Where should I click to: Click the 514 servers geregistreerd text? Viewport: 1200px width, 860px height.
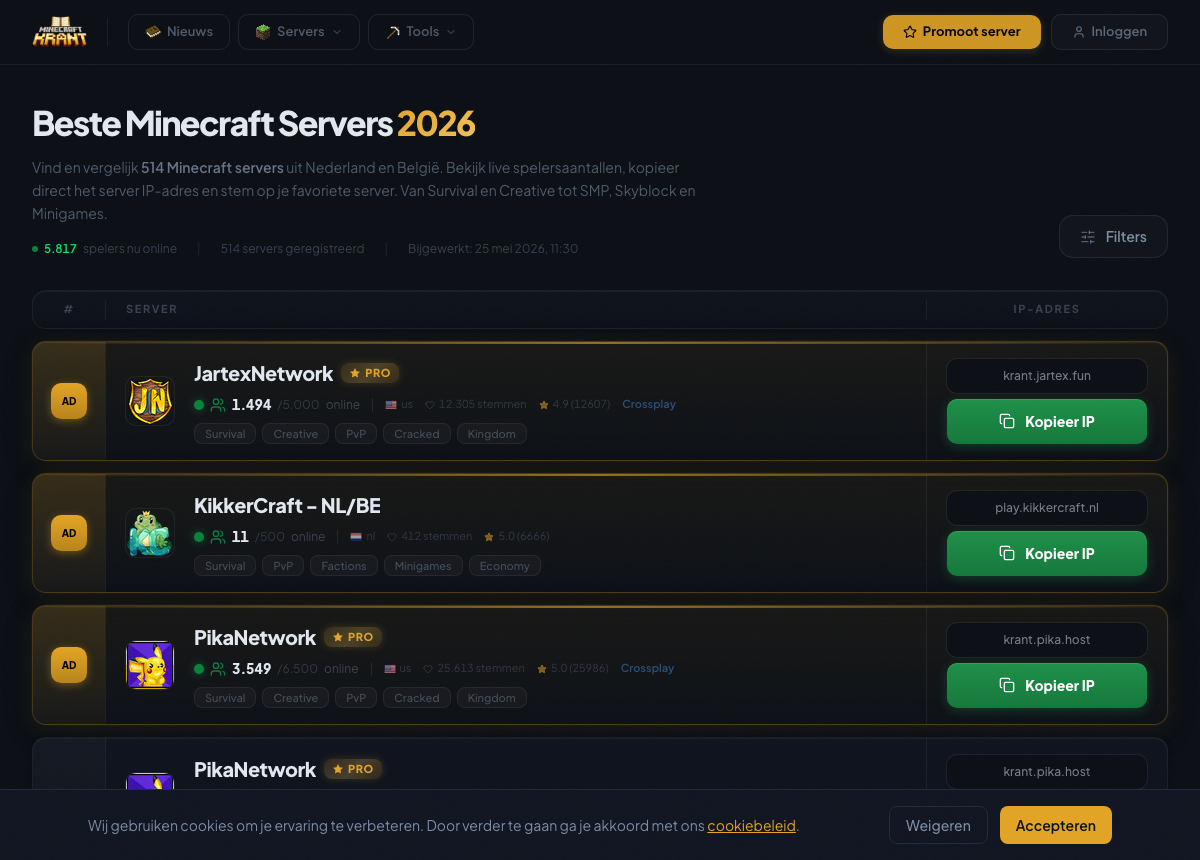click(x=293, y=249)
